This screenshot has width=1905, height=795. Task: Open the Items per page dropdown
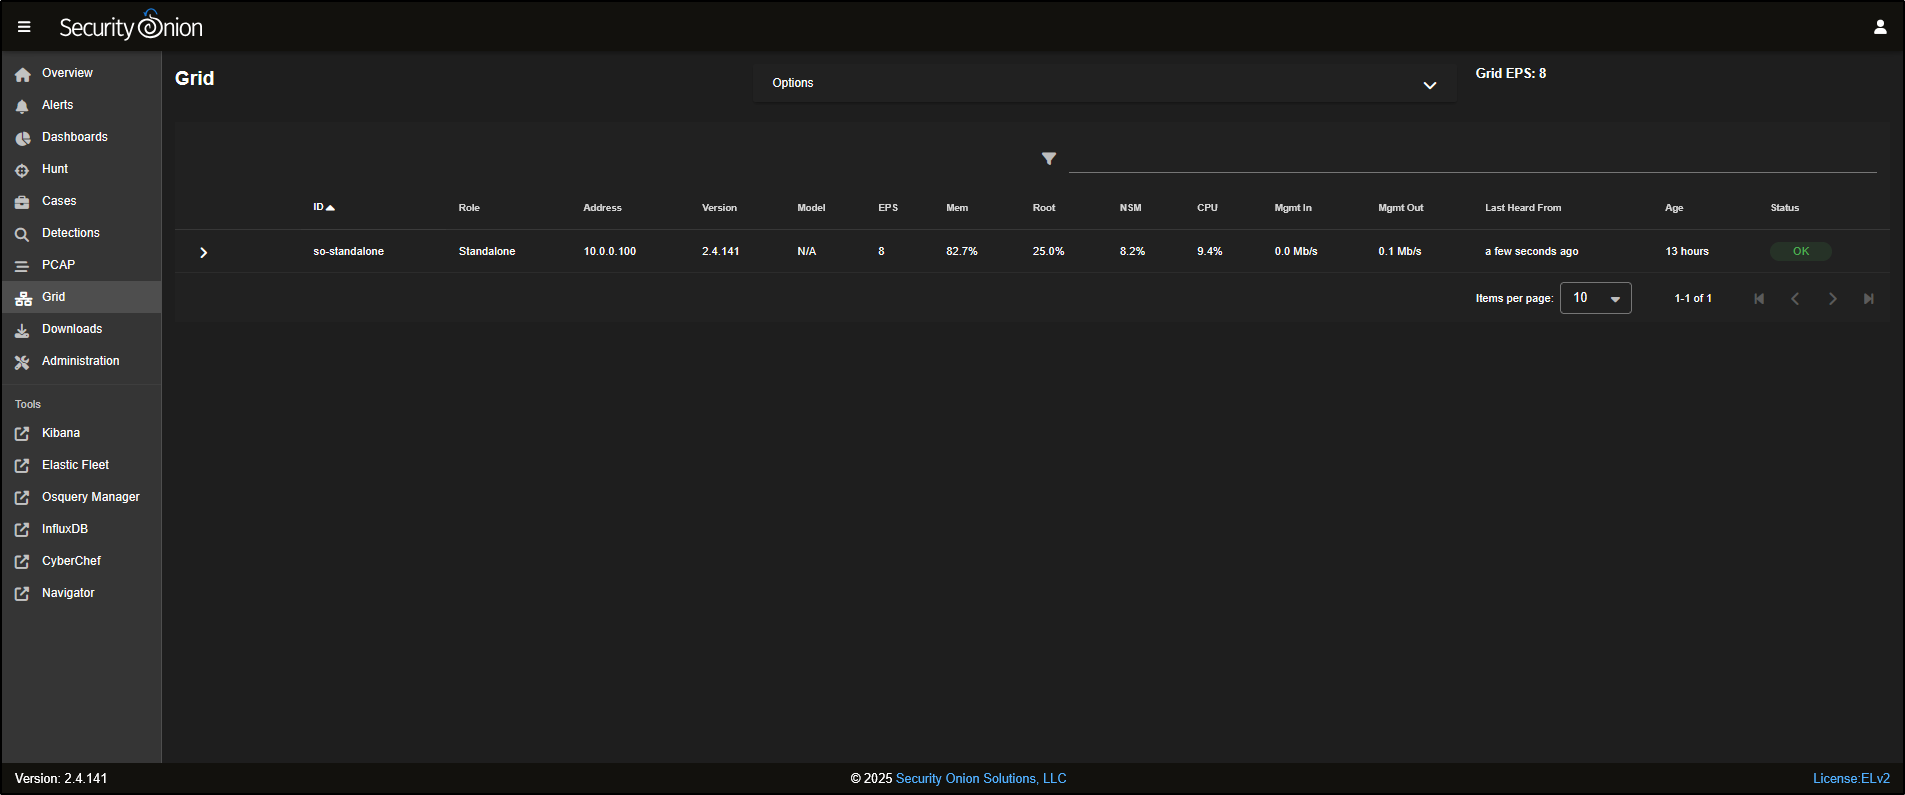(x=1595, y=298)
